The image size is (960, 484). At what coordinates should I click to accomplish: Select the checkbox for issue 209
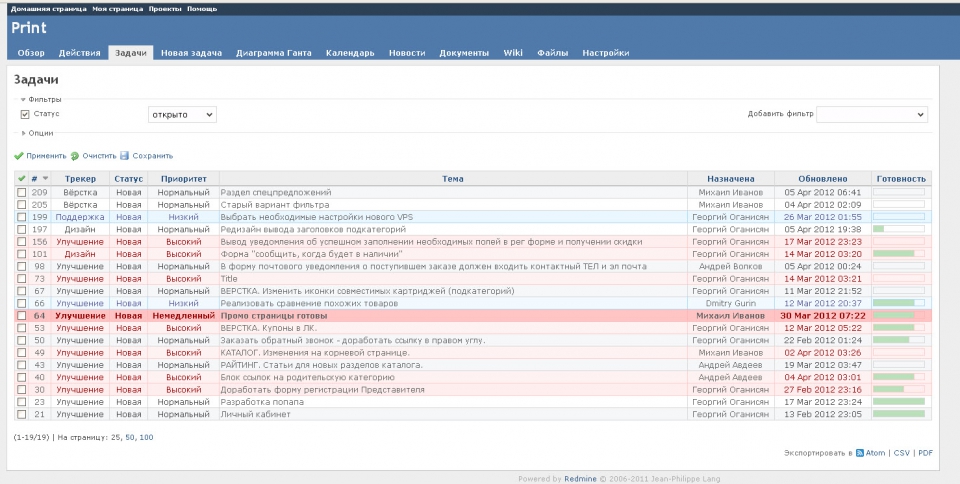[x=22, y=191]
